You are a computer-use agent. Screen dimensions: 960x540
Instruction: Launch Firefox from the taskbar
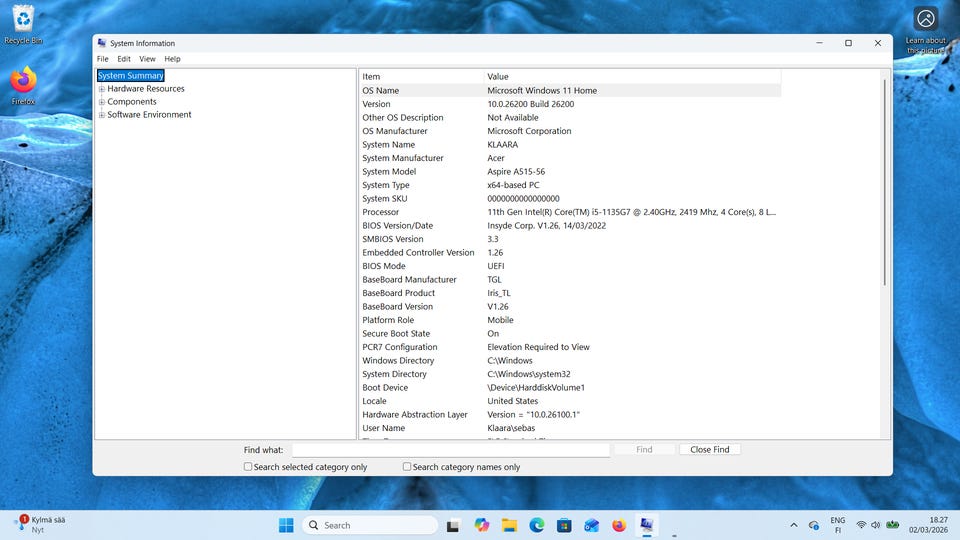point(619,525)
